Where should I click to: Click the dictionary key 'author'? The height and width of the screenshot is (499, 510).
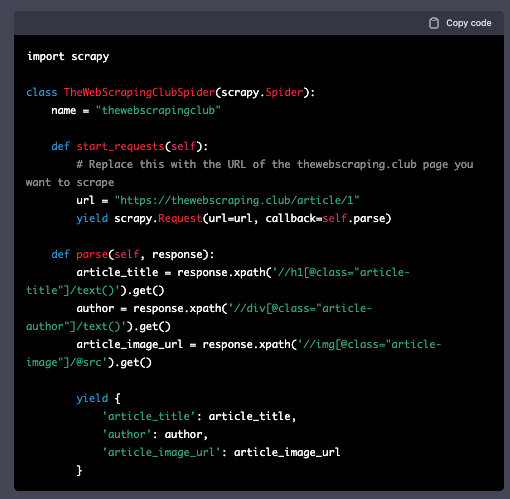(127, 434)
